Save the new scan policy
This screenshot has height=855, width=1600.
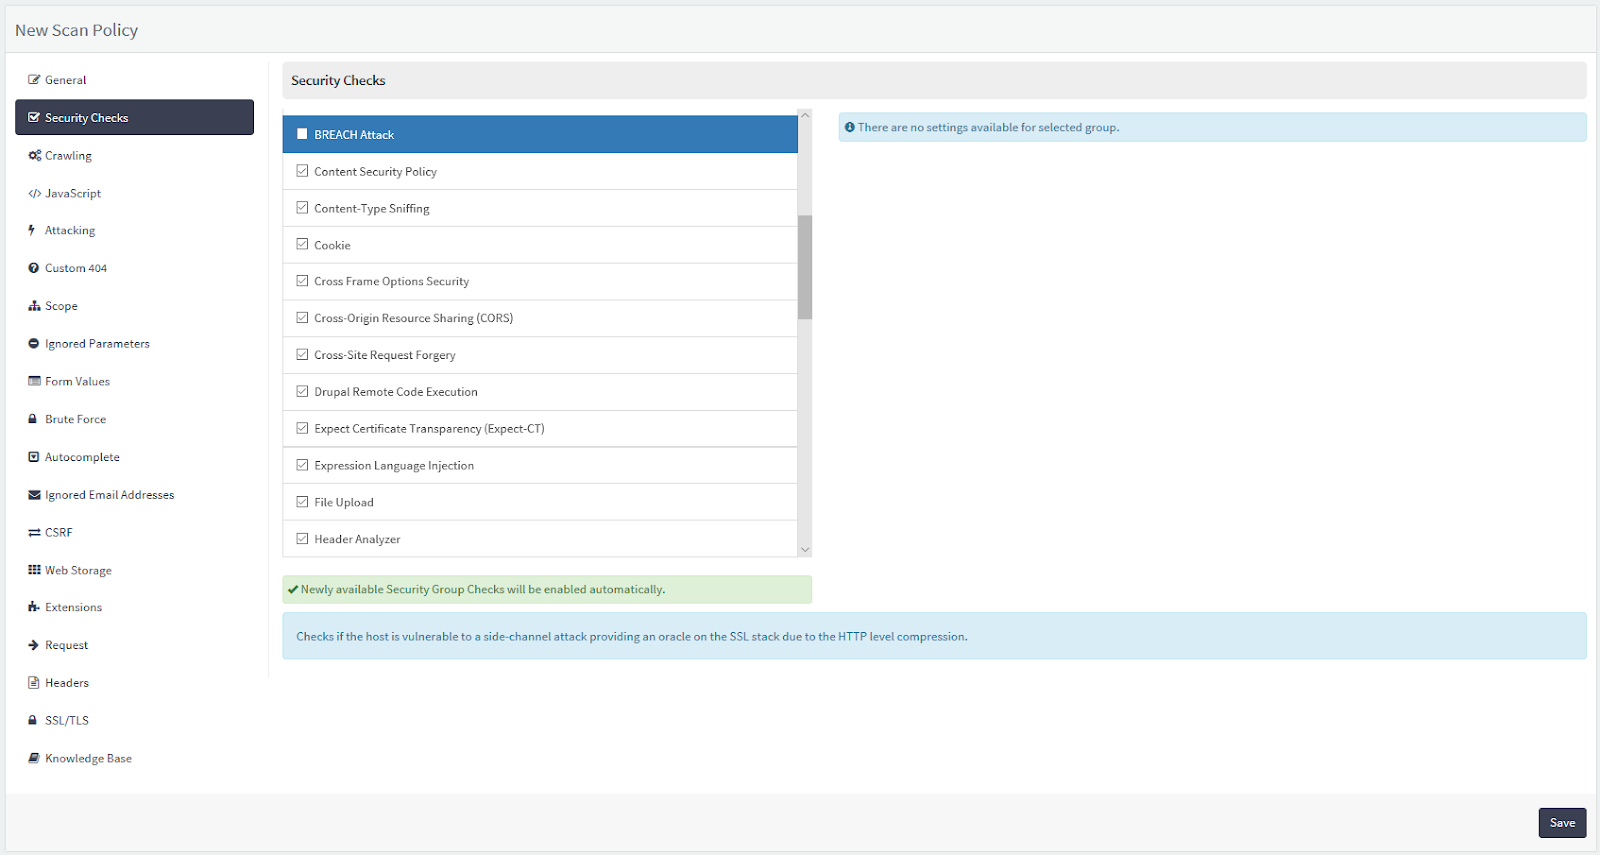[x=1562, y=823]
